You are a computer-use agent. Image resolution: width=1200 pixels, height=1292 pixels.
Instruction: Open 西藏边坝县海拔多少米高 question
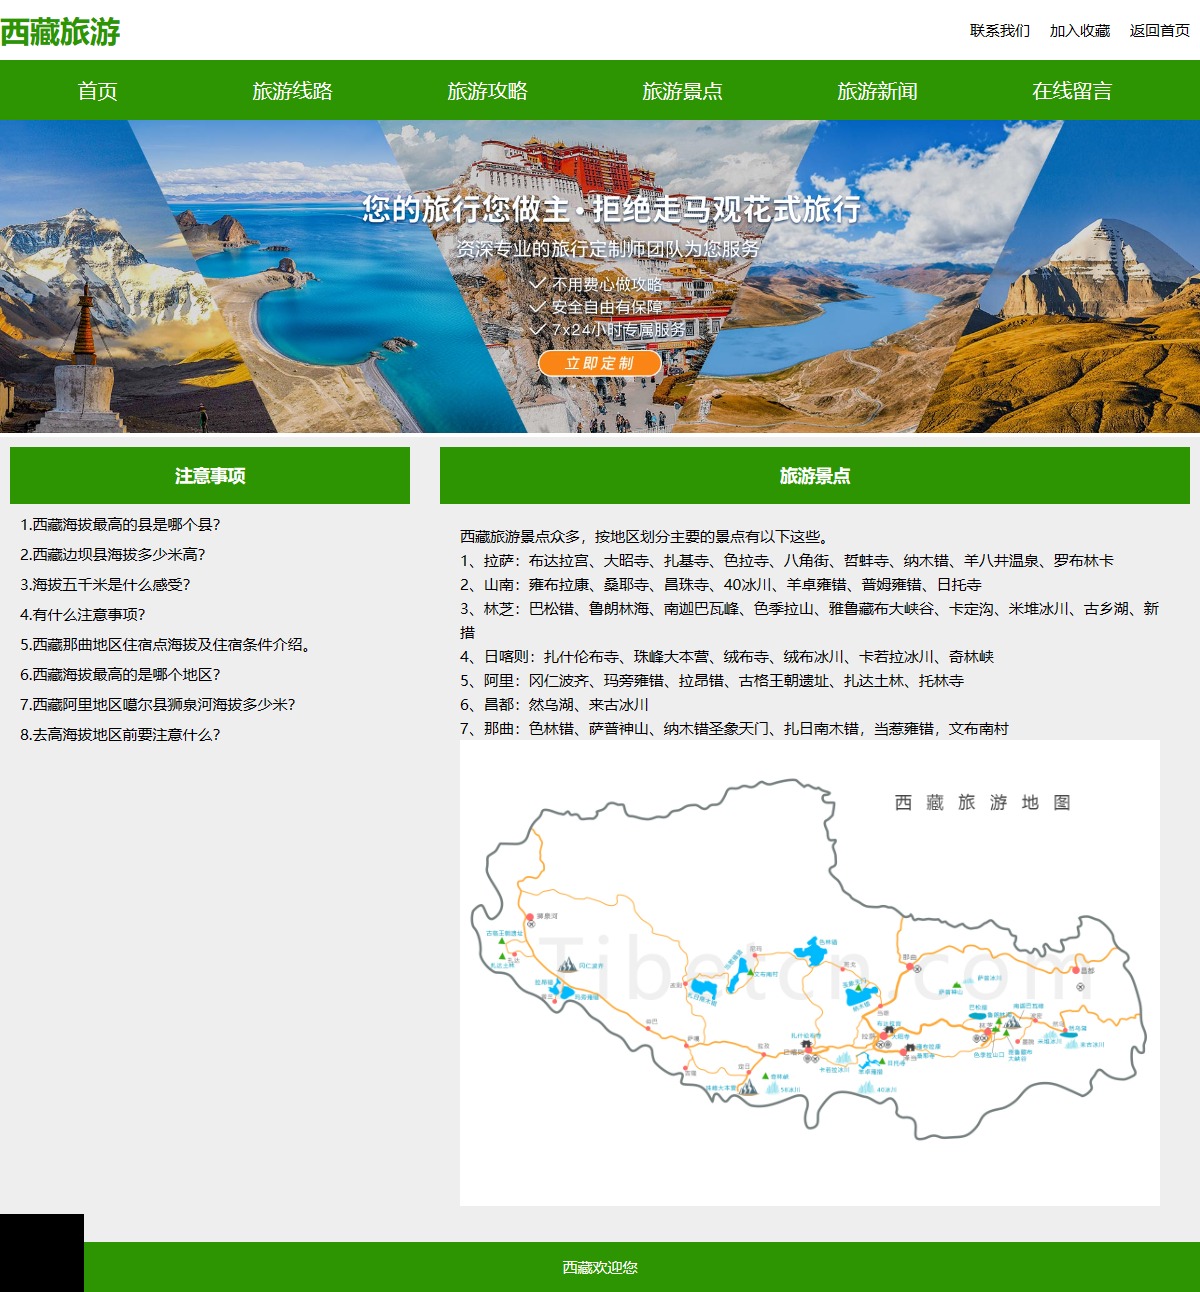point(113,555)
